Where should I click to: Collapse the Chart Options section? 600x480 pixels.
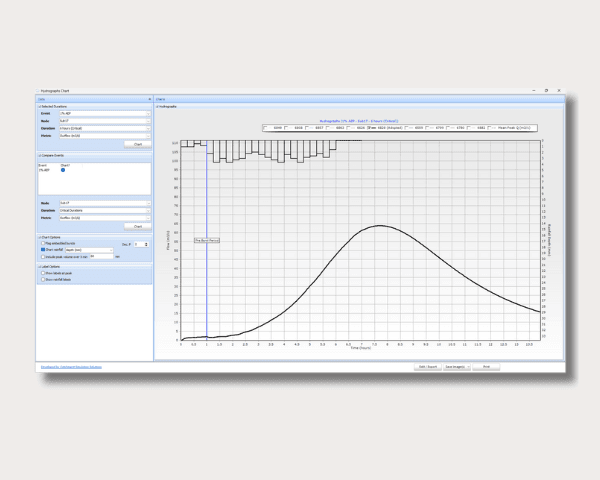[40, 237]
